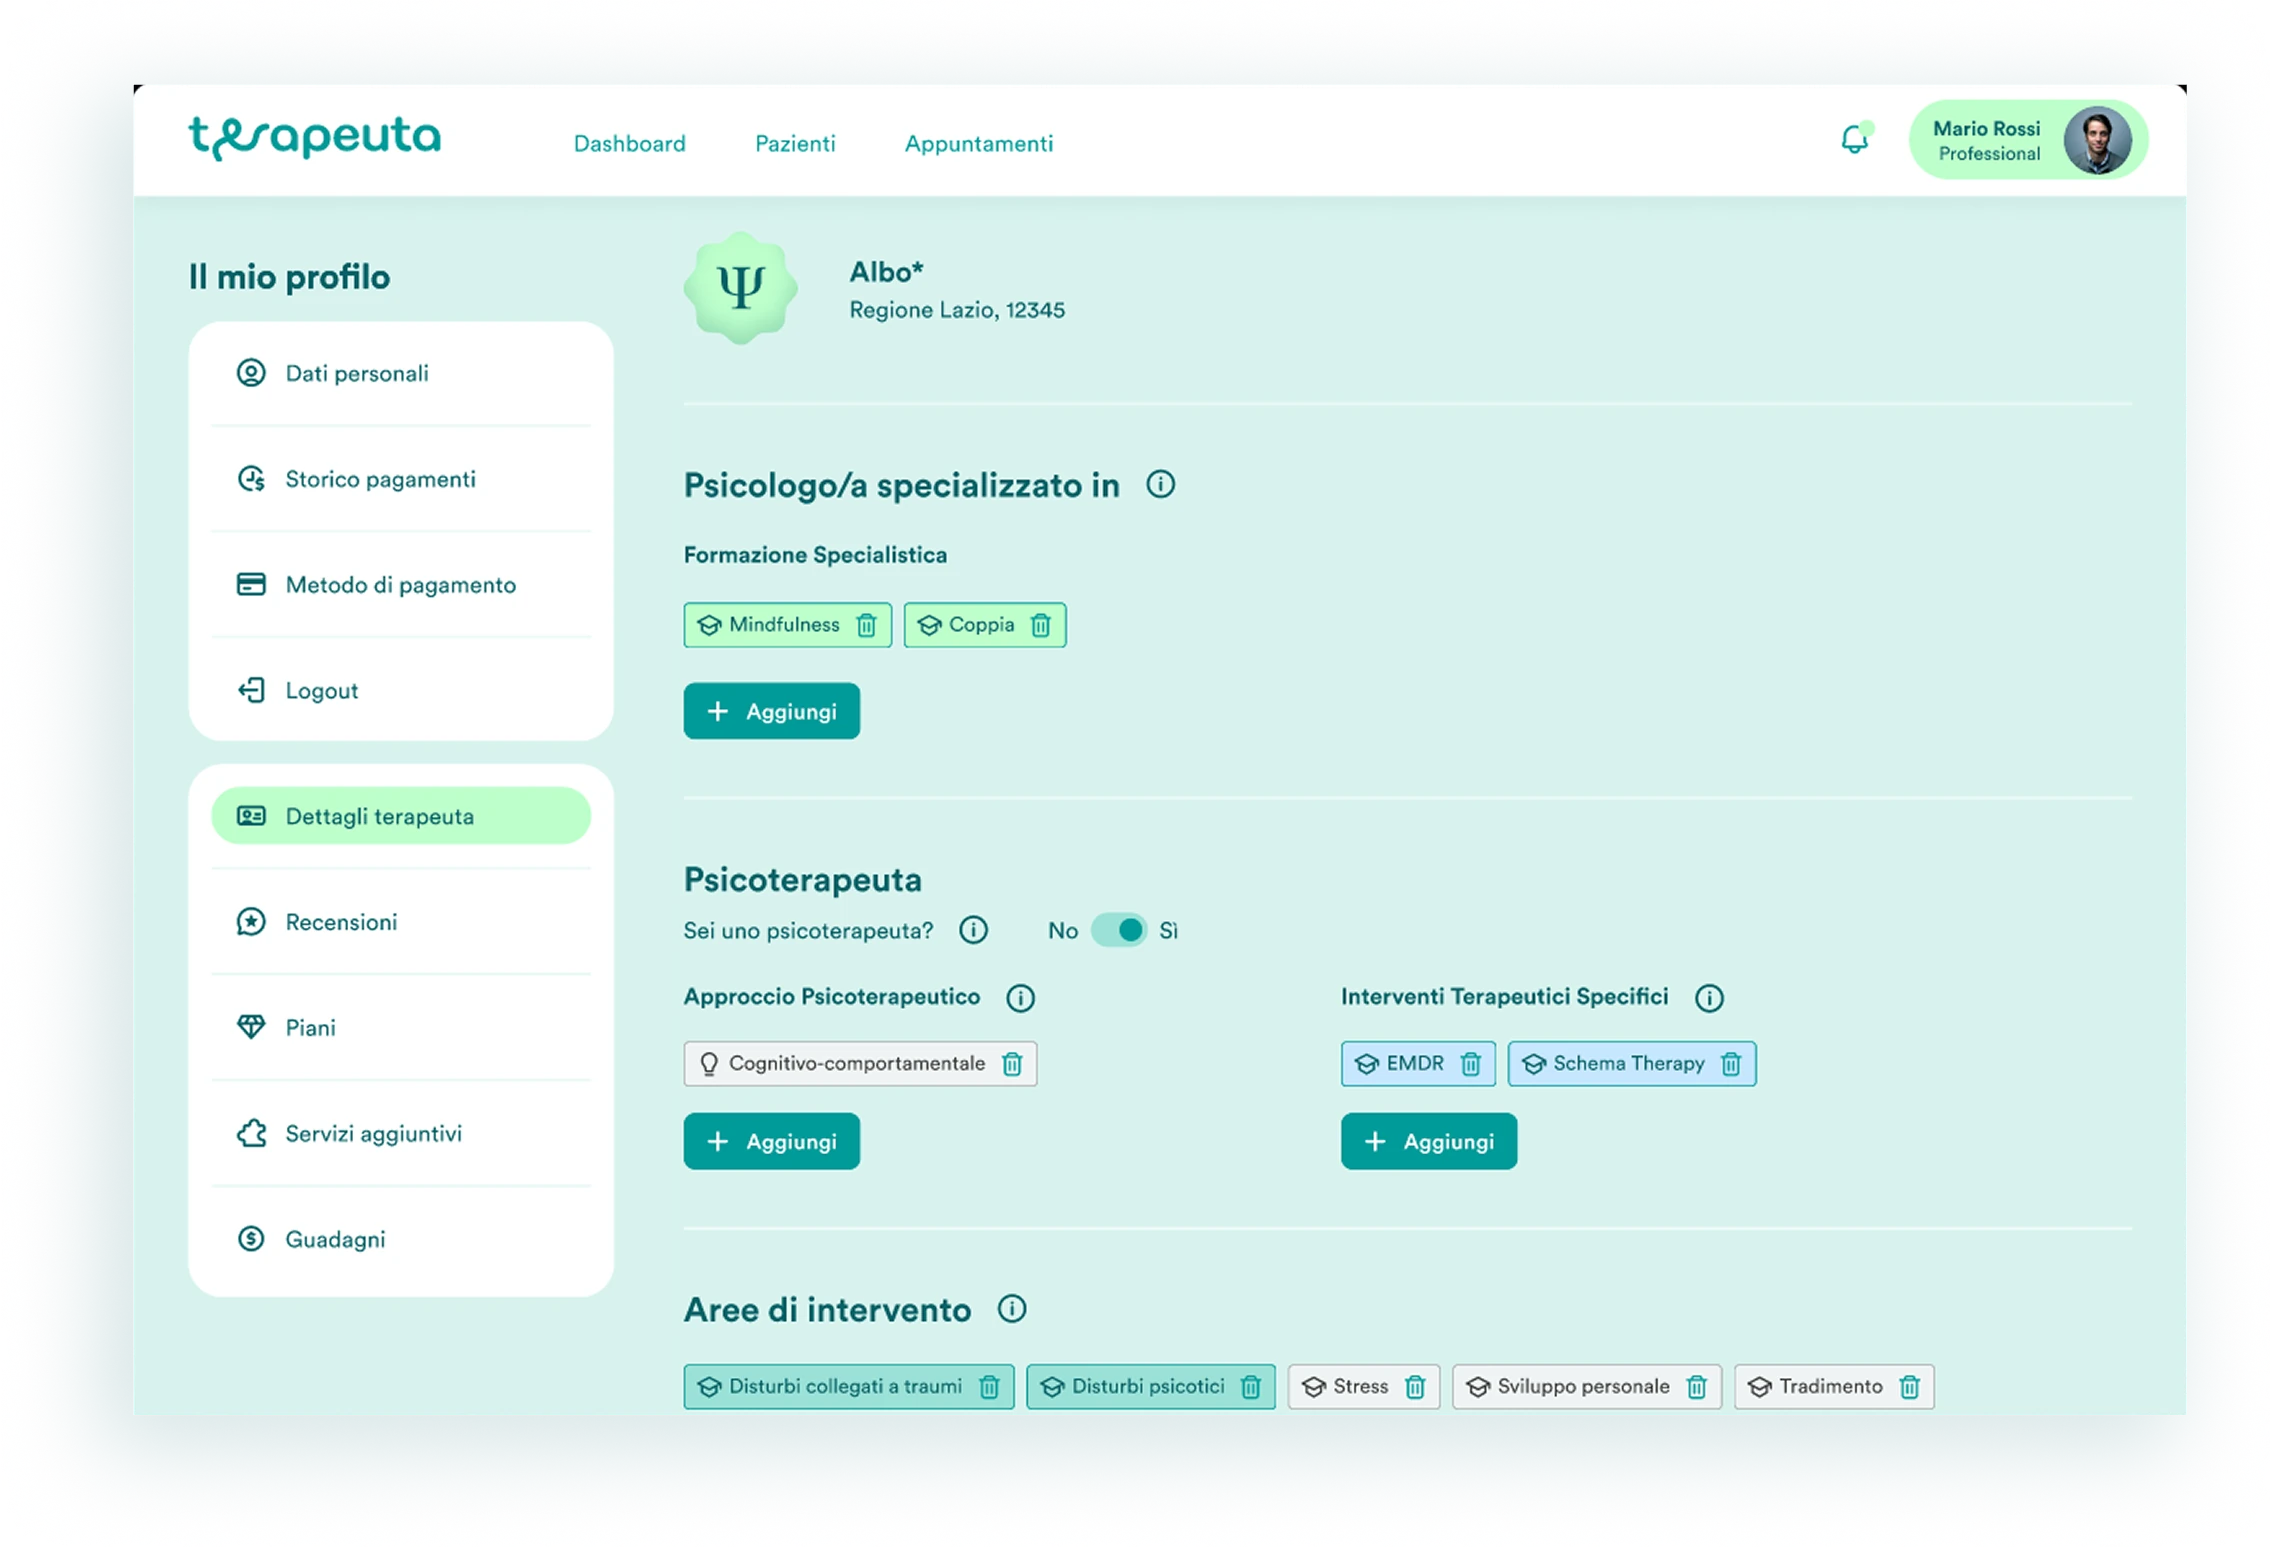Open Interventi Terapeutici Specifici info icon

[1709, 997]
